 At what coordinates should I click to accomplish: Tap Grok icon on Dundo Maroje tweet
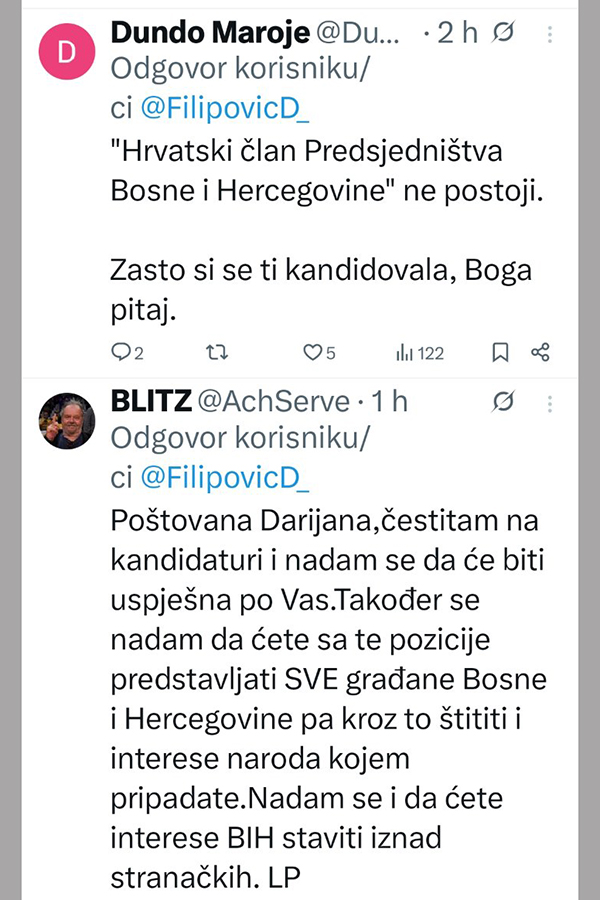(505, 33)
